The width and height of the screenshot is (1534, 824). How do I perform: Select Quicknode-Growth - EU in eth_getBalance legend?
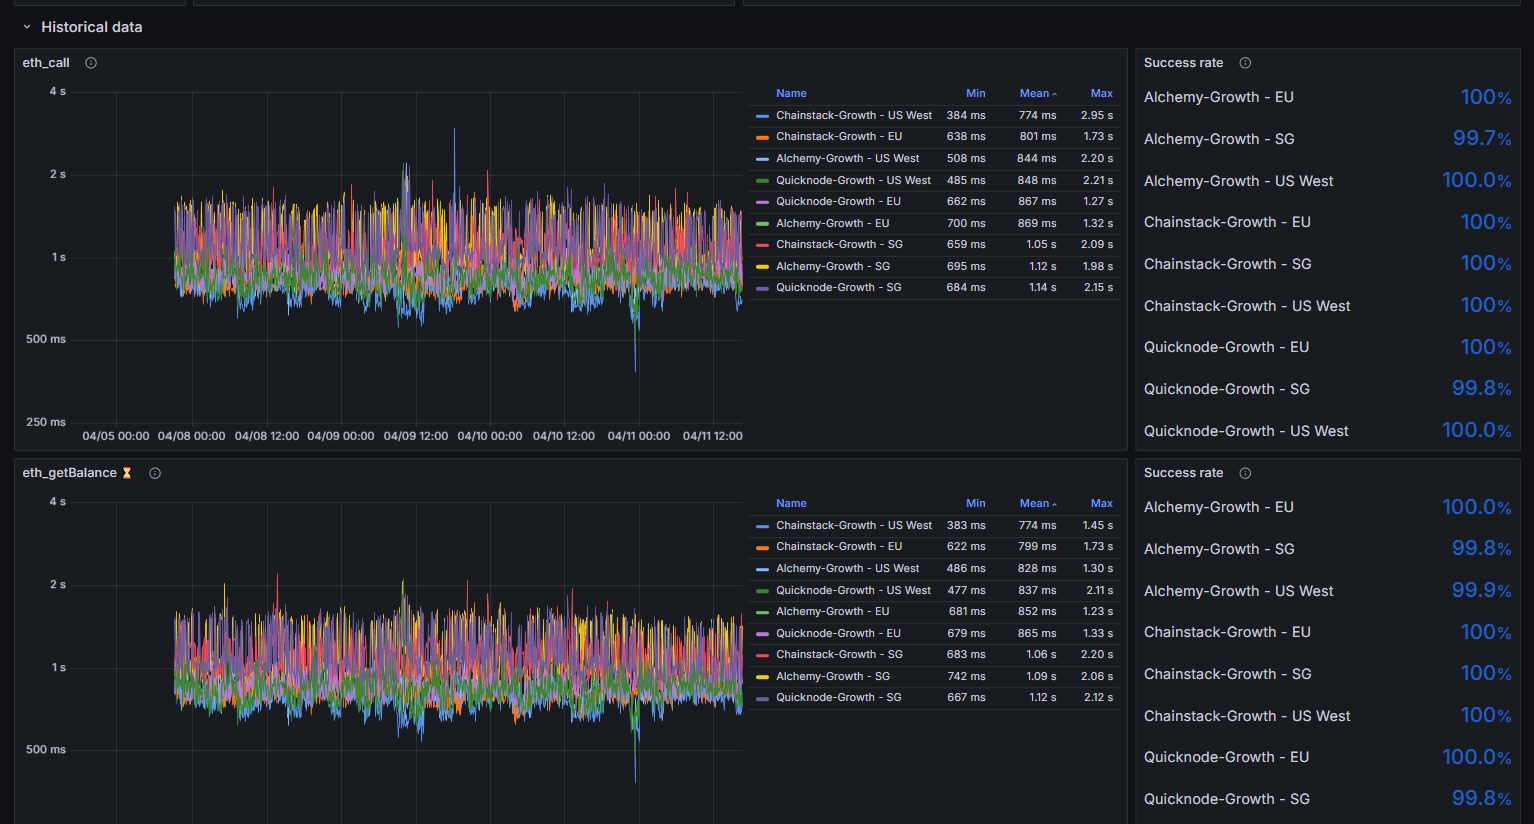[838, 633]
